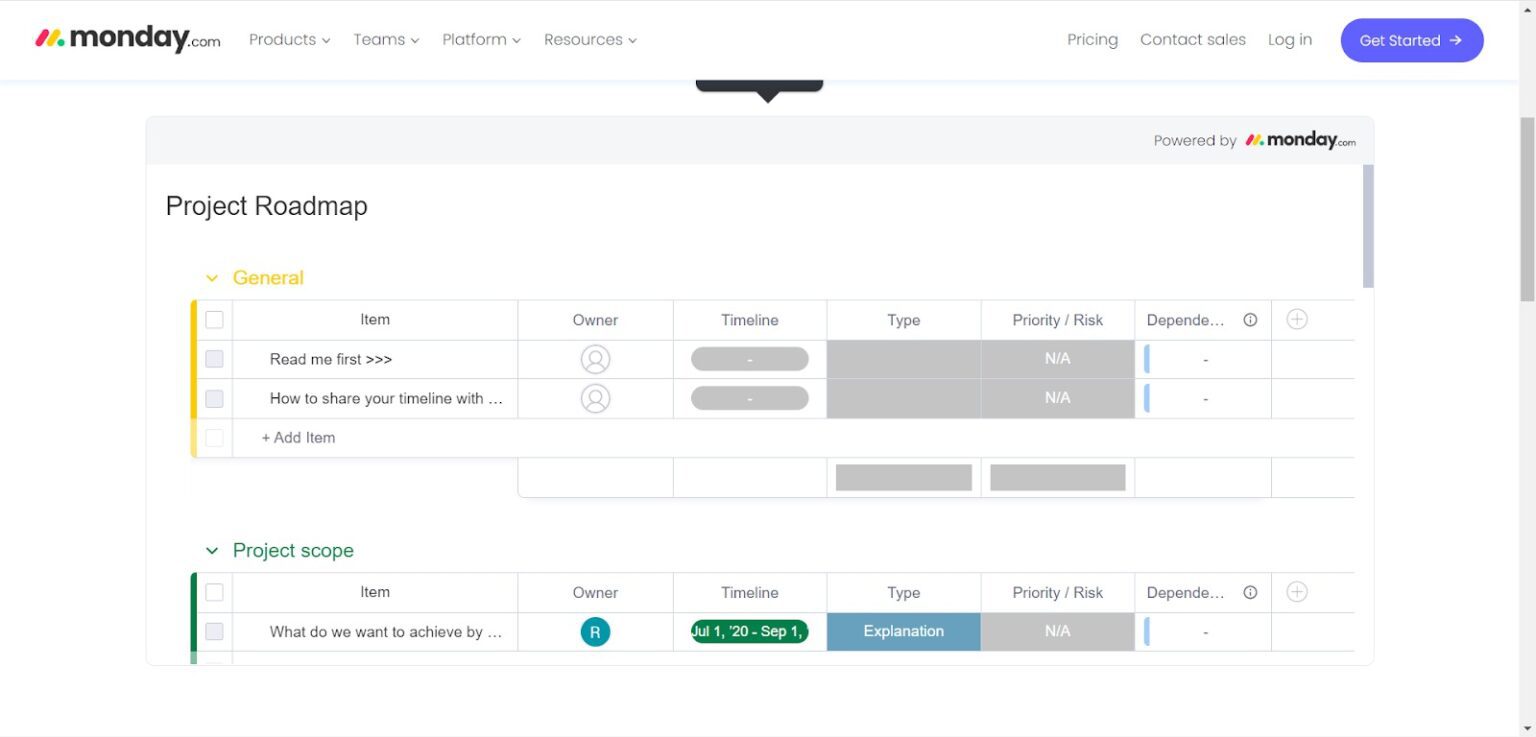
Task: Toggle the select-all checkbox in Project scope
Action: click(x=214, y=592)
